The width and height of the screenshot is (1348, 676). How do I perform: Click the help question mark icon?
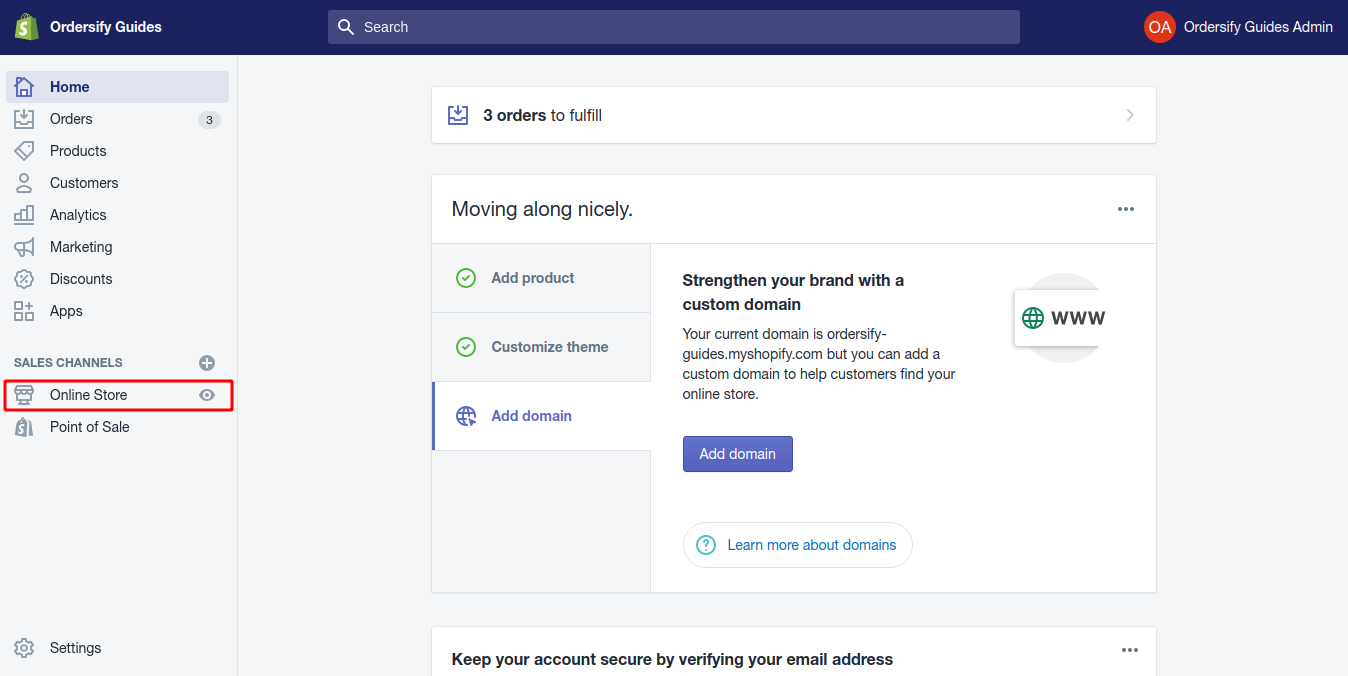(x=706, y=545)
